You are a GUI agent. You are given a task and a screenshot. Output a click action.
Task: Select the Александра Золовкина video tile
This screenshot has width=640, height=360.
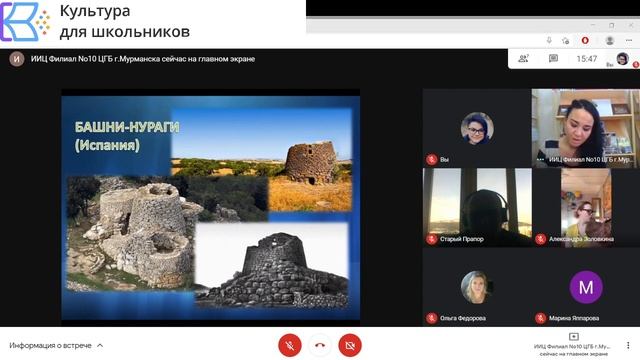click(586, 207)
